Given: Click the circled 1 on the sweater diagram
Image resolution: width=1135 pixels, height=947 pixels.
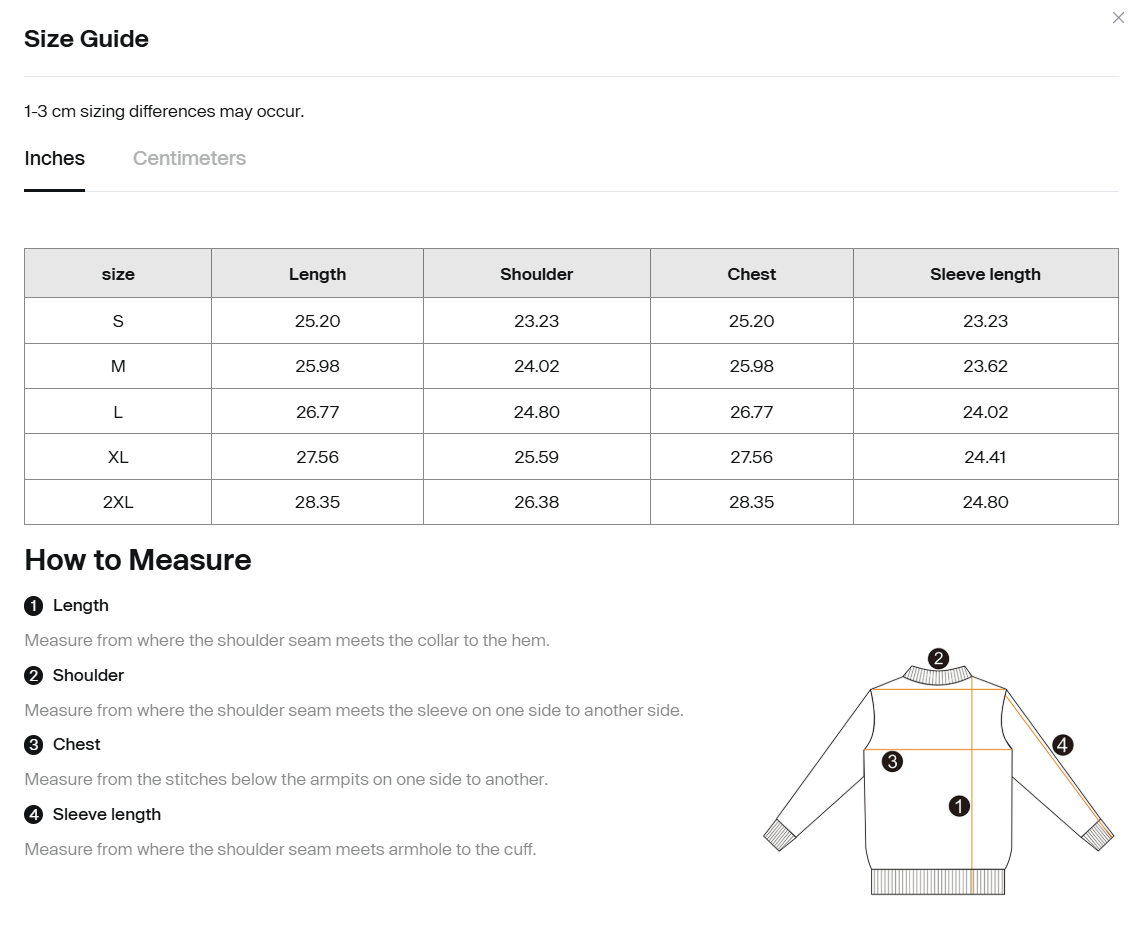Looking at the screenshot, I should pos(958,805).
